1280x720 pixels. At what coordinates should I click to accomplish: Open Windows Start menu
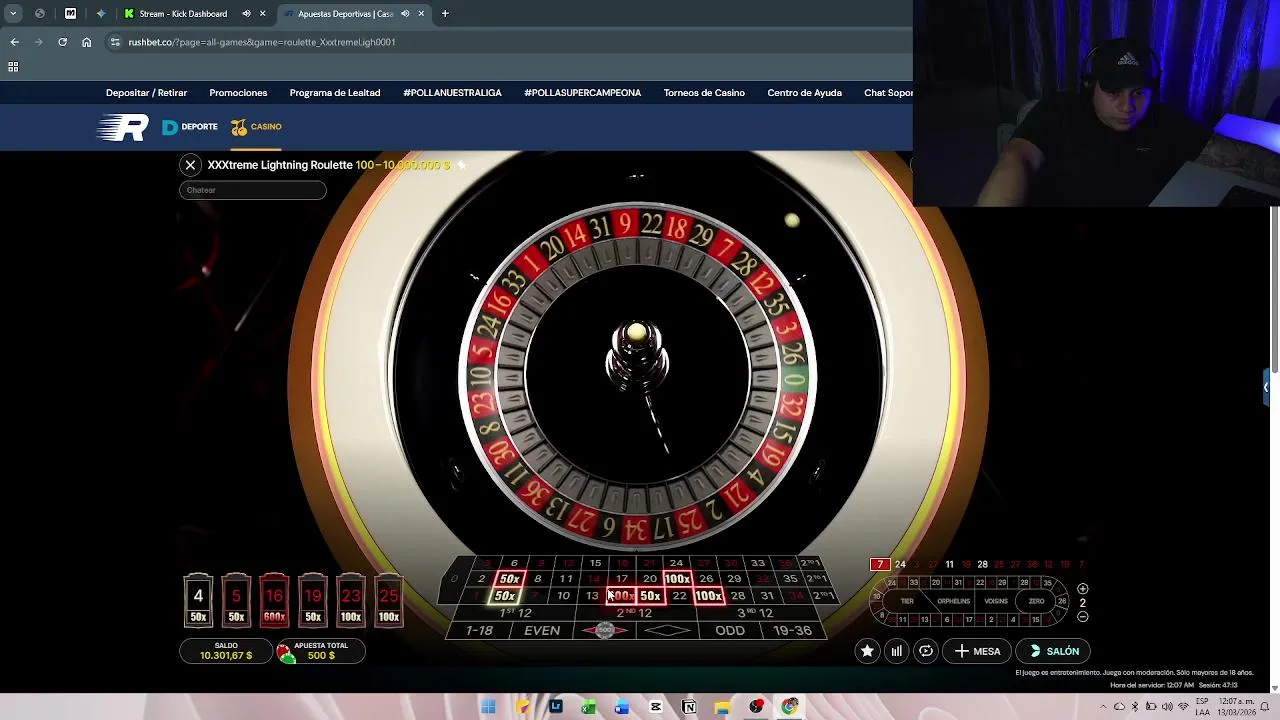point(488,707)
